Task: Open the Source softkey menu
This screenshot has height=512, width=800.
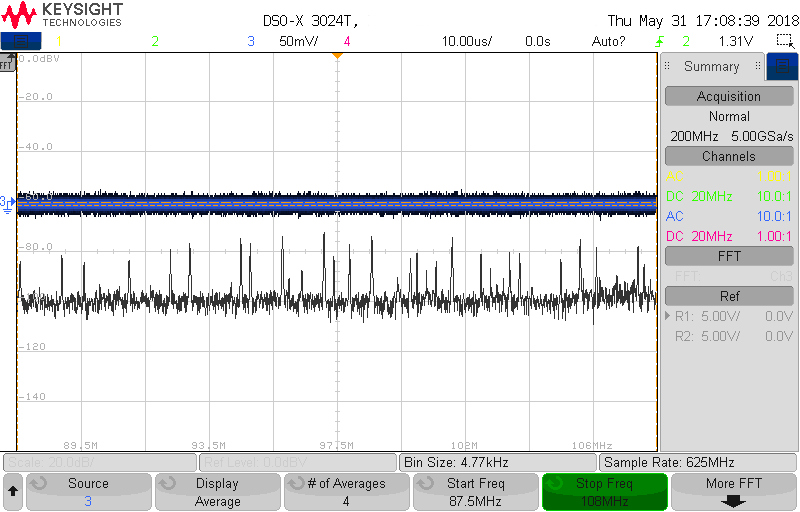Action: click(x=88, y=492)
